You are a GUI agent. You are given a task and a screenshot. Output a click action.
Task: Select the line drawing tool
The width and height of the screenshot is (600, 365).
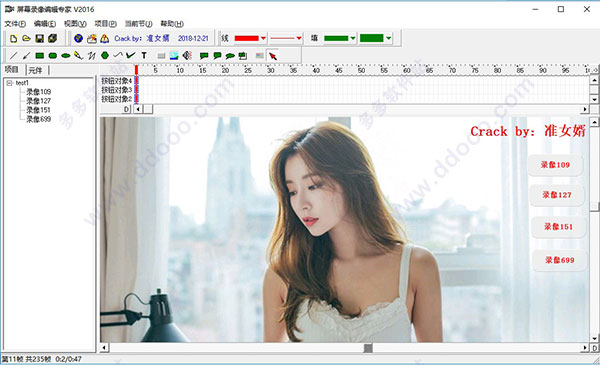click(14, 56)
